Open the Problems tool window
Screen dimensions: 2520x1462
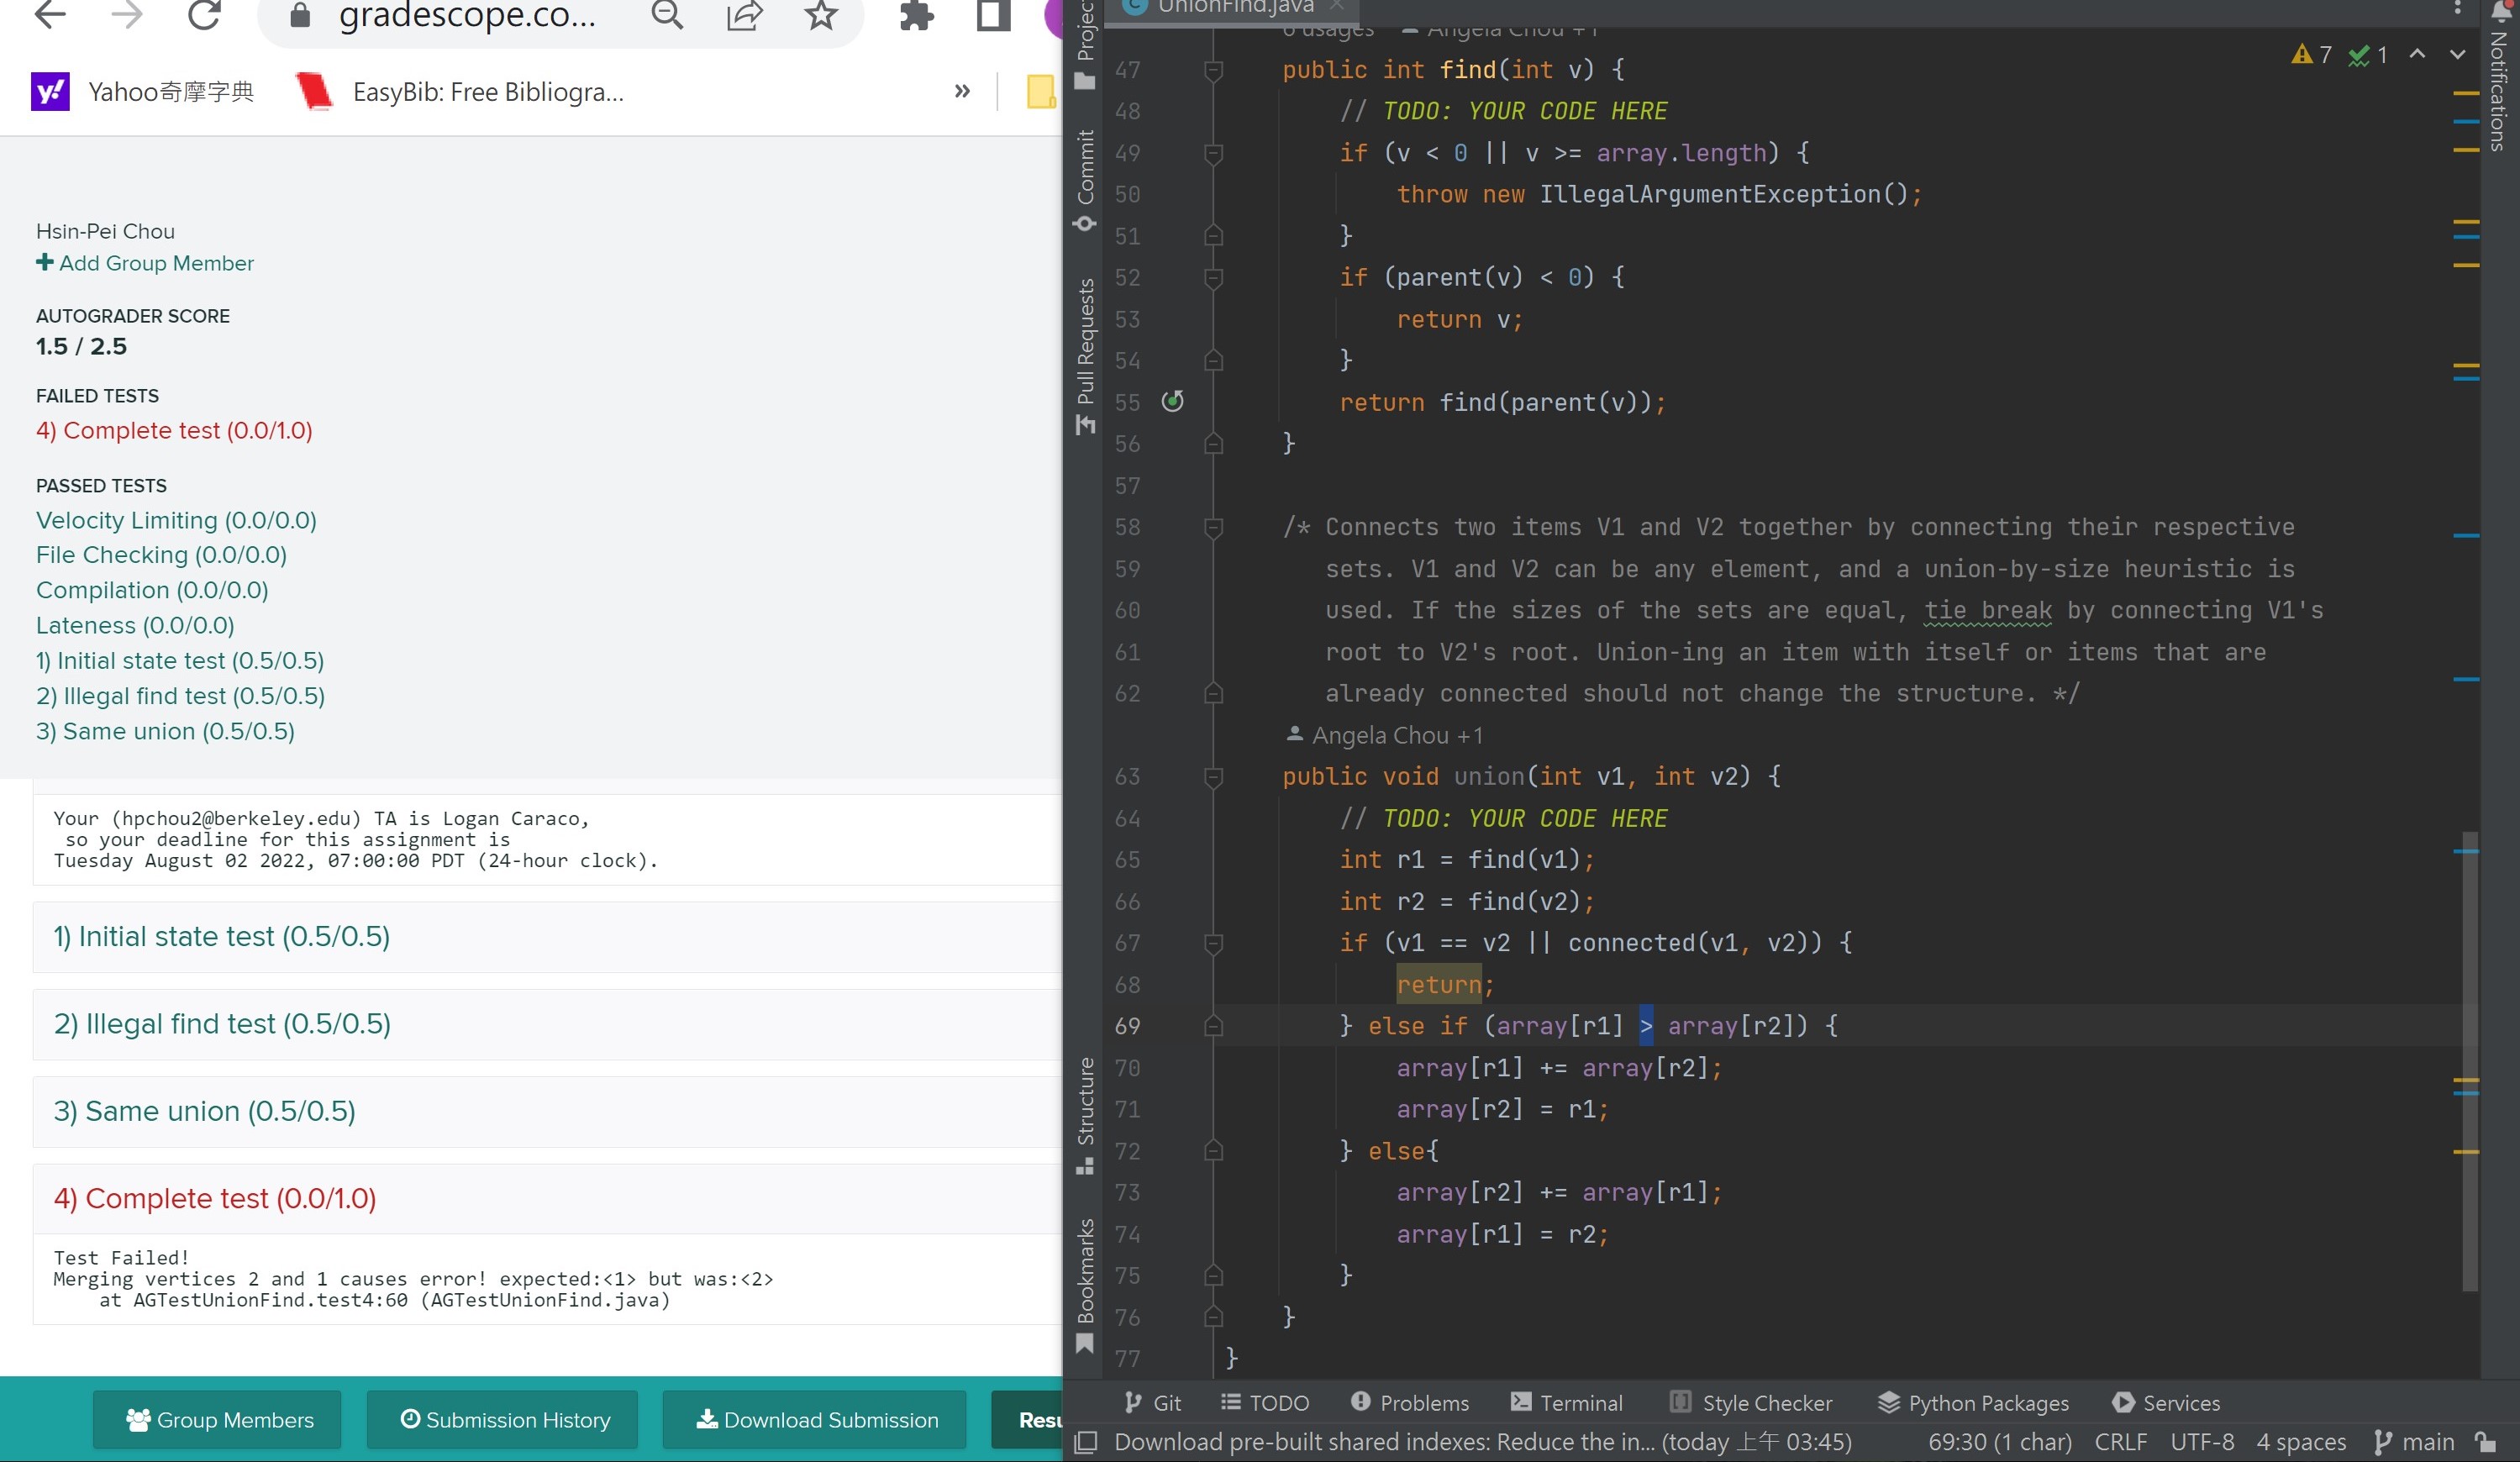(x=1409, y=1402)
